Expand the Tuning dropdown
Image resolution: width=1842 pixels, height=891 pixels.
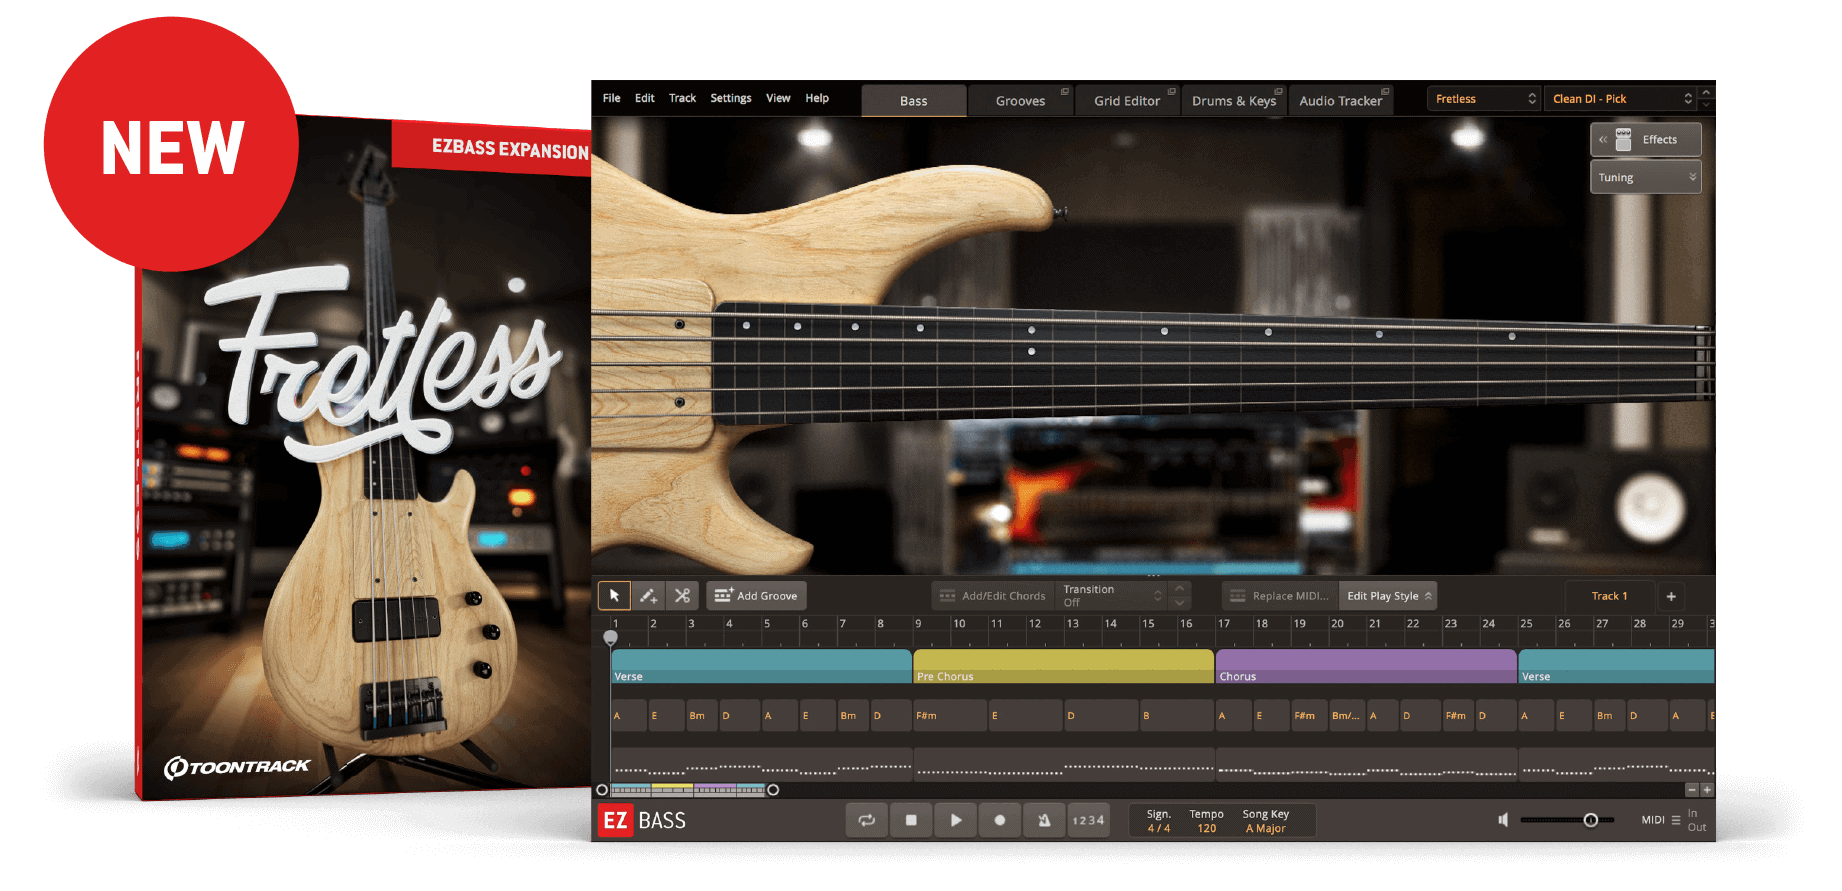click(1646, 177)
